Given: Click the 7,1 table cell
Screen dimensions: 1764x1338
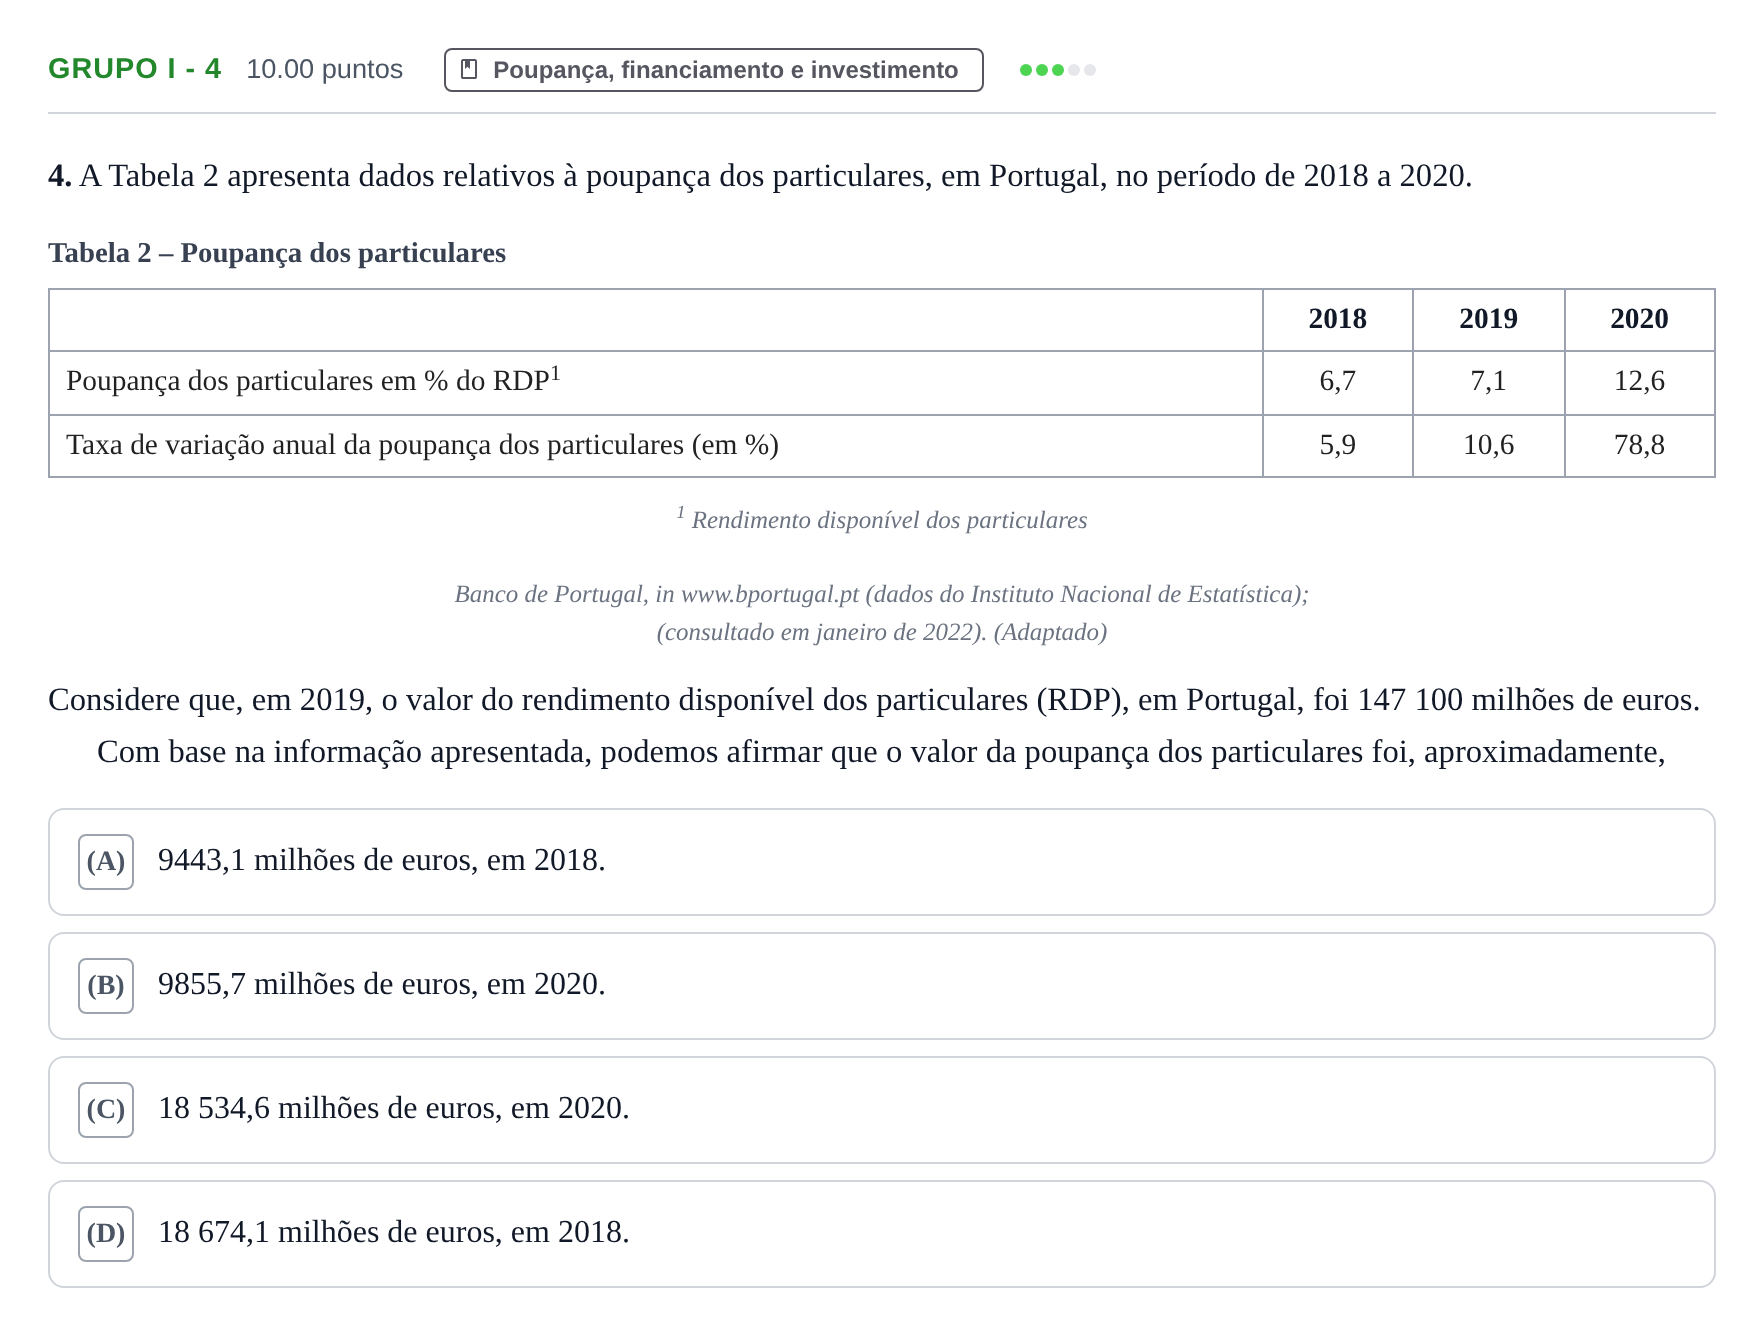Looking at the screenshot, I should 1488,382.
